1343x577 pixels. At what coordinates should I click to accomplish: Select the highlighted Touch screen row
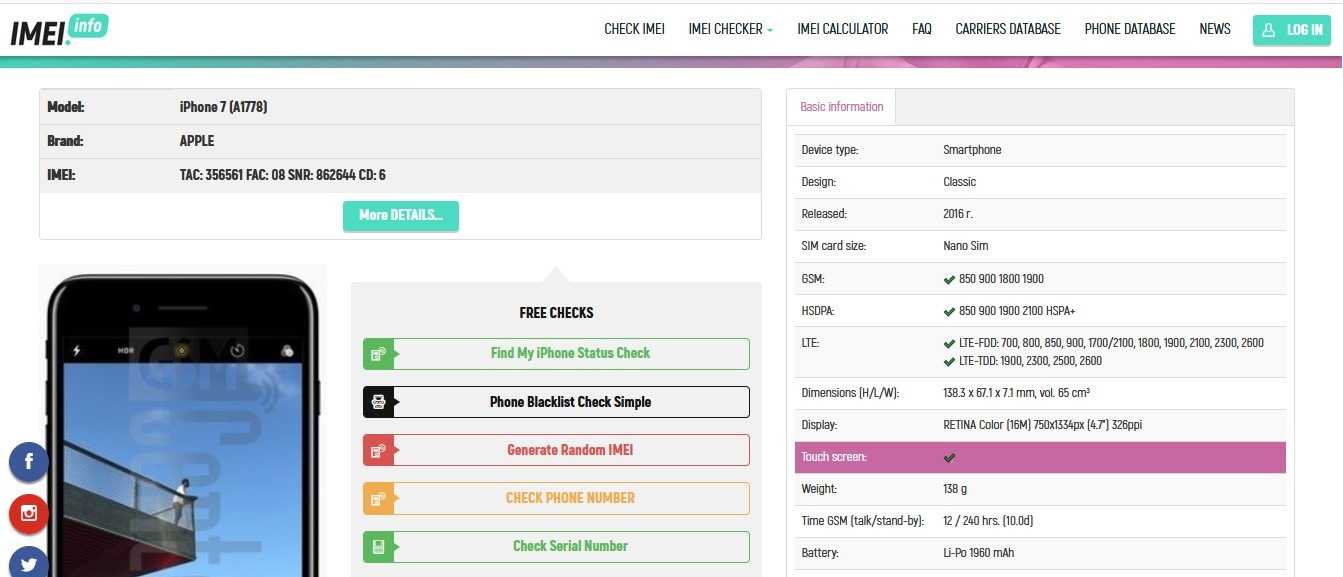tap(1040, 457)
